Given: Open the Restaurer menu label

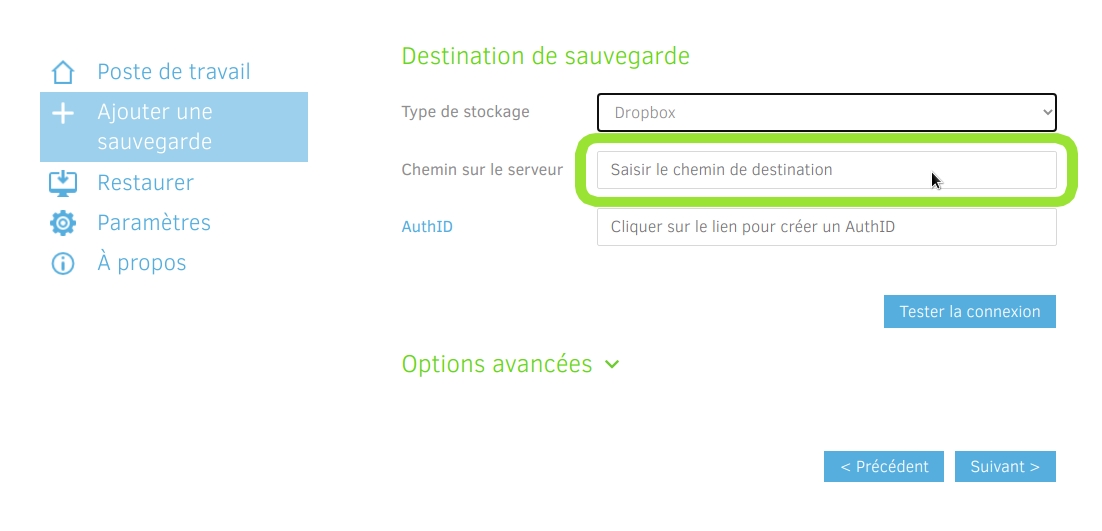Looking at the screenshot, I should (x=146, y=183).
